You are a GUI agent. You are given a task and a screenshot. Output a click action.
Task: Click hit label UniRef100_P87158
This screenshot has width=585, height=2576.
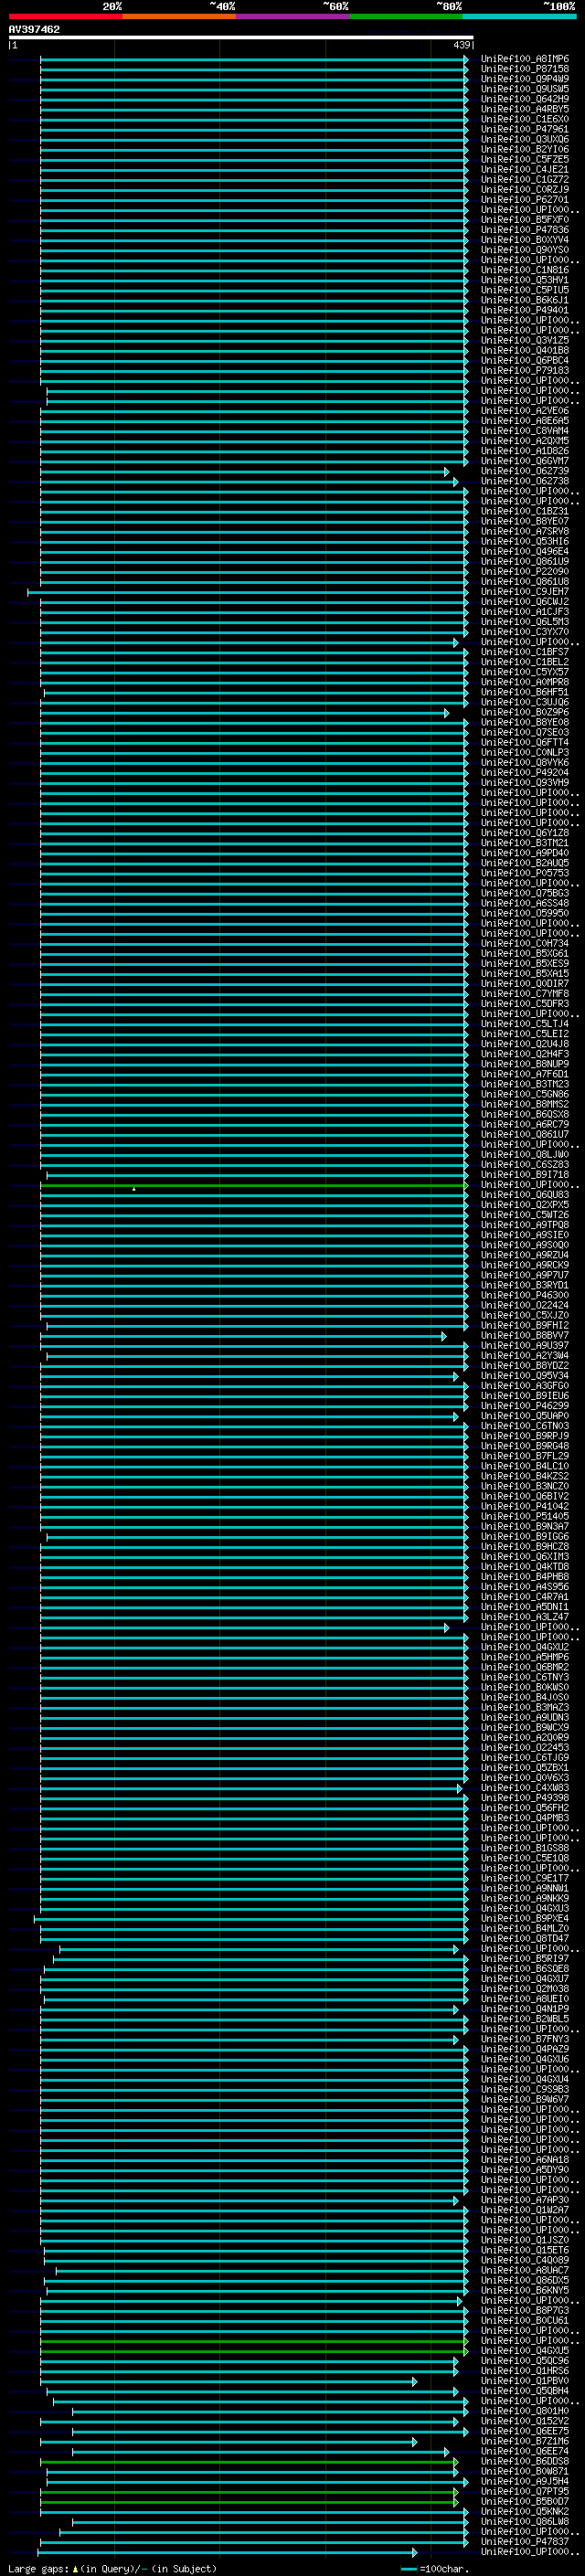click(524, 69)
